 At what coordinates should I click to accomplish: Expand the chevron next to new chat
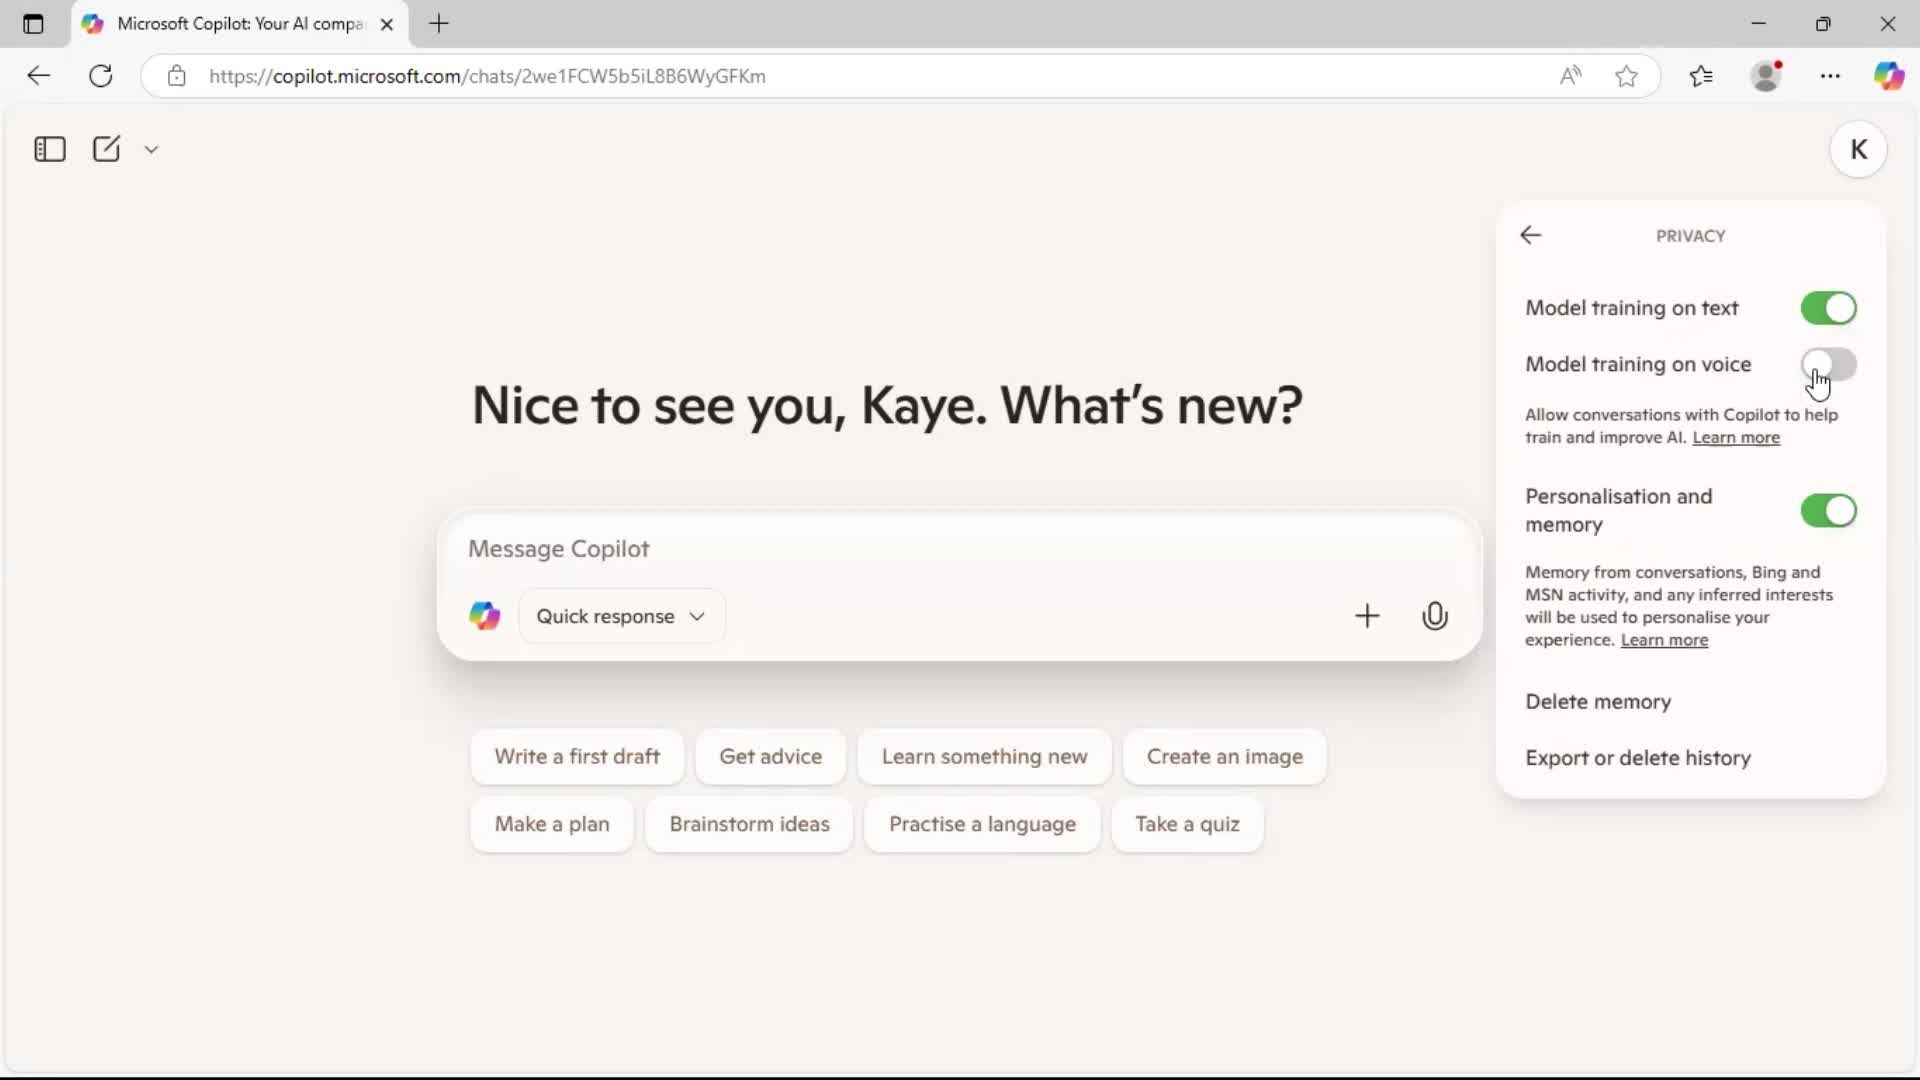(x=151, y=149)
